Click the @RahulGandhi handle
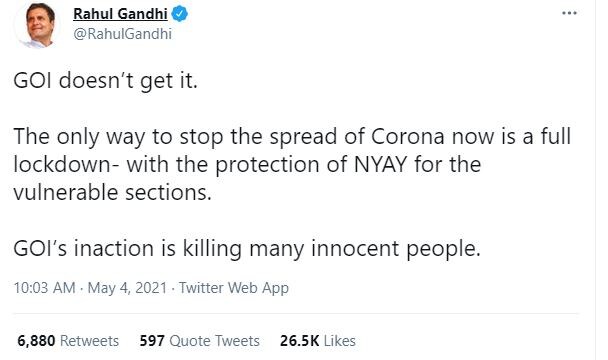 click(122, 34)
